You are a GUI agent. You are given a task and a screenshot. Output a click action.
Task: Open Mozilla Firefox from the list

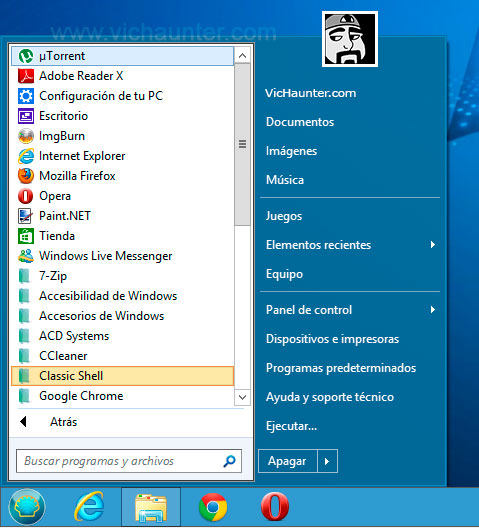(x=122, y=176)
